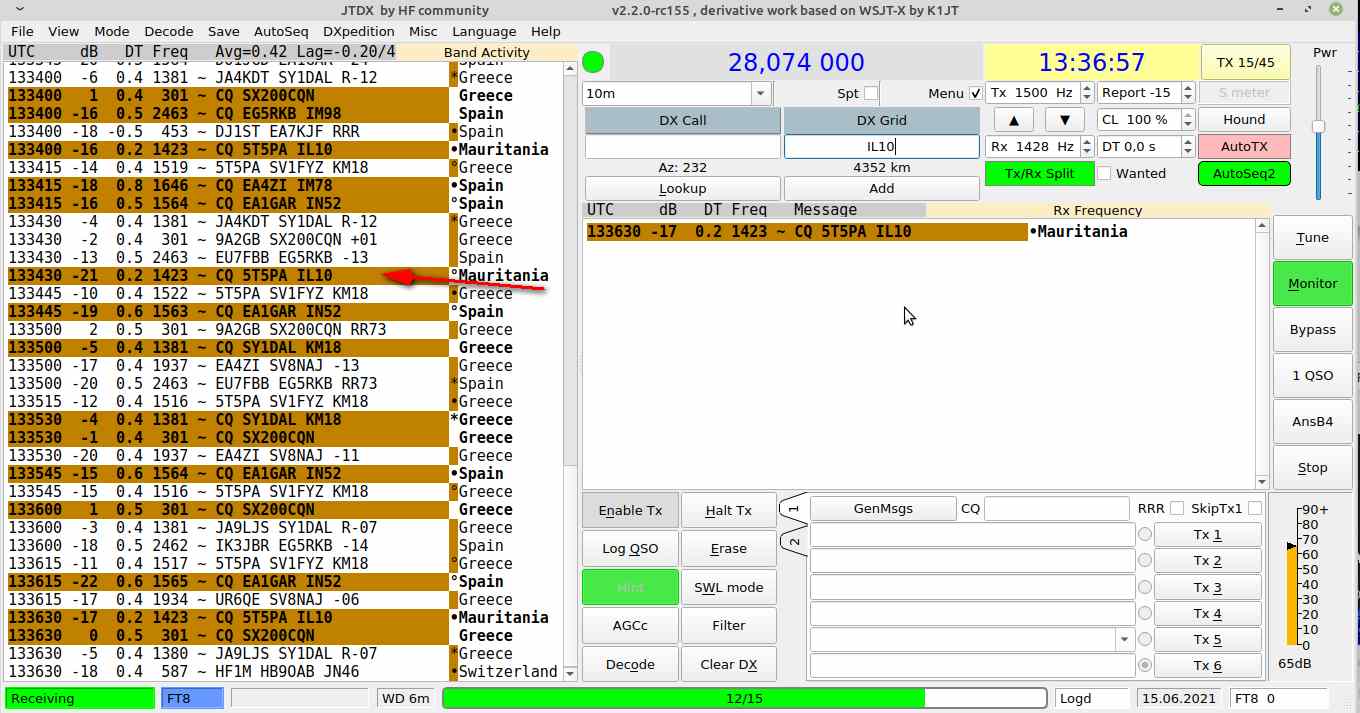Viewport: 1360px width, 713px height.
Task: Click the up arrow frequency button
Action: pyautogui.click(x=1013, y=120)
